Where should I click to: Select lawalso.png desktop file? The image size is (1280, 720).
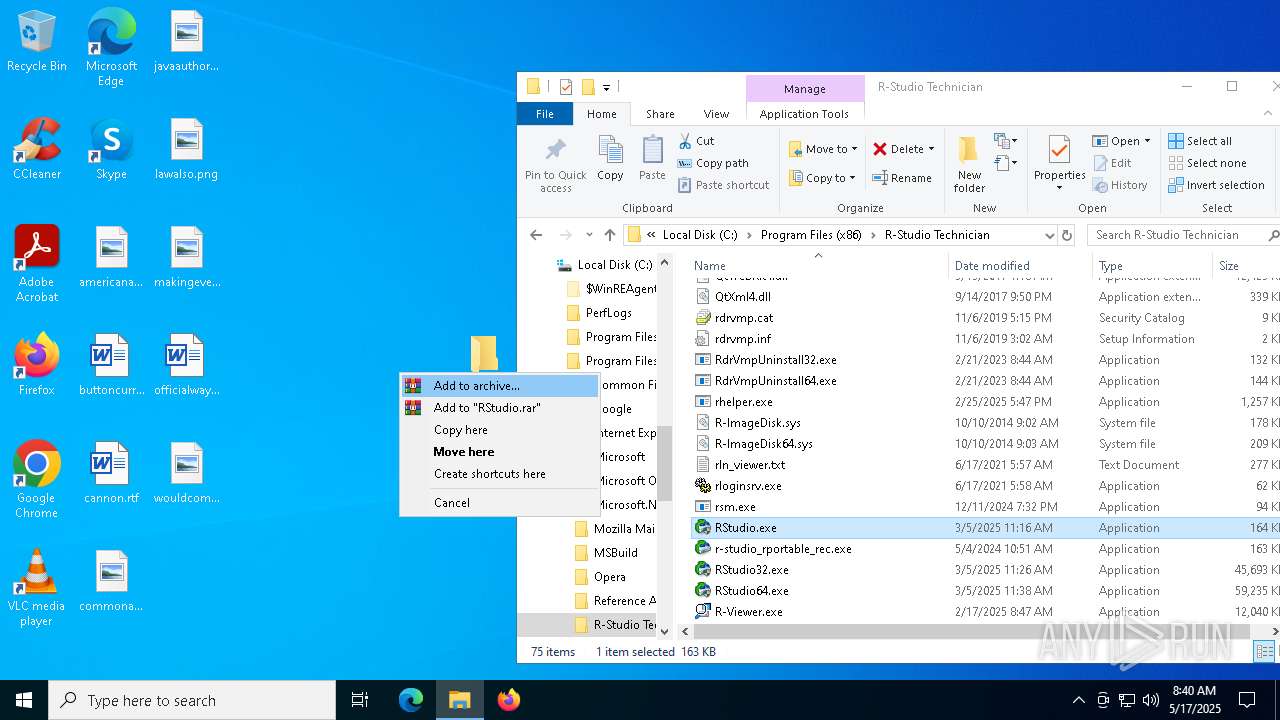[x=186, y=150]
